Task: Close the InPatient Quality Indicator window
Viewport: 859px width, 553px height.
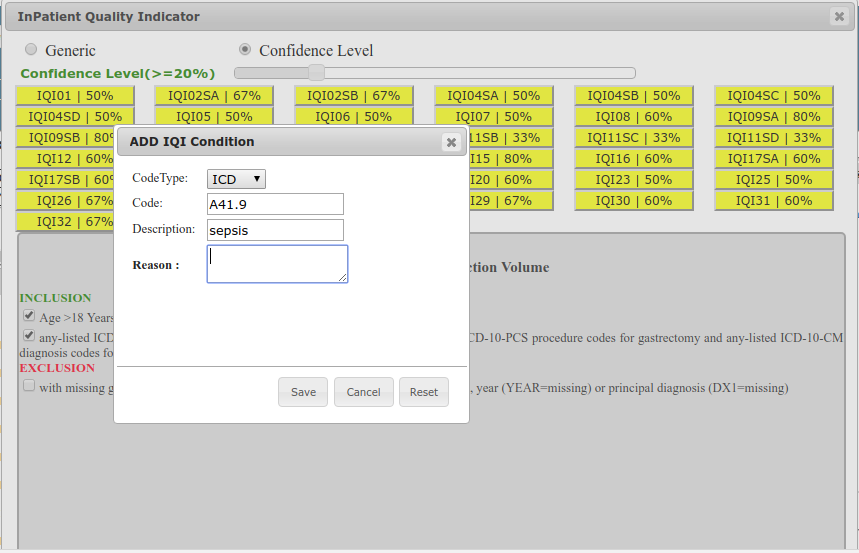Action: [x=838, y=16]
